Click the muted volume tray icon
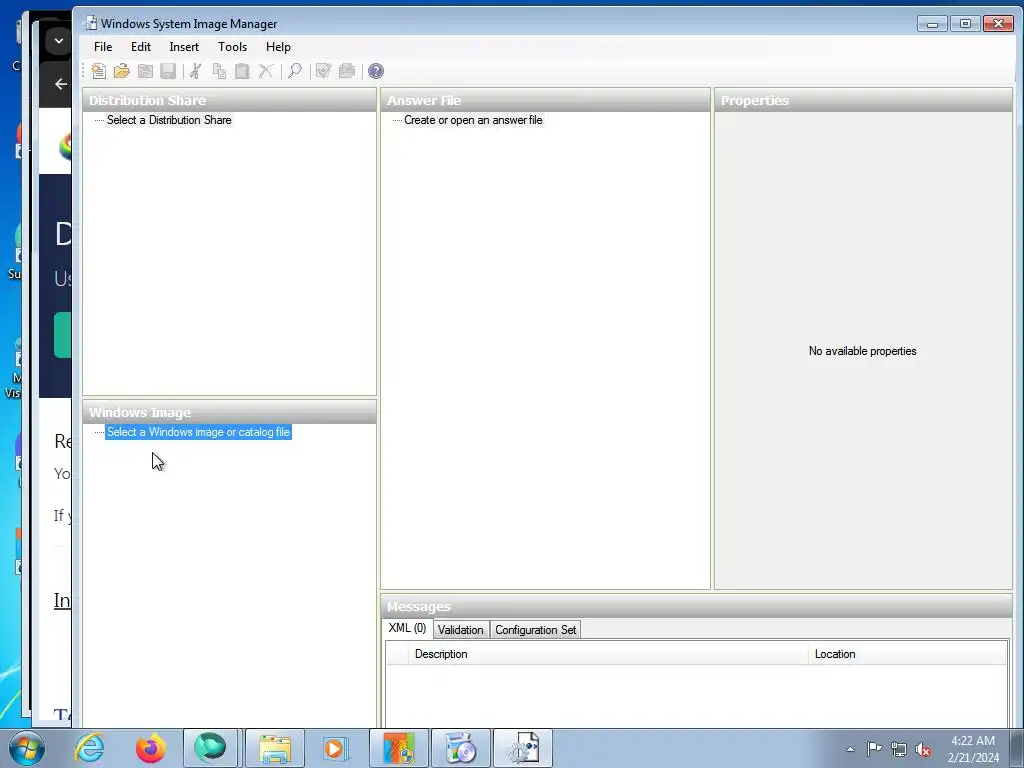 [923, 749]
